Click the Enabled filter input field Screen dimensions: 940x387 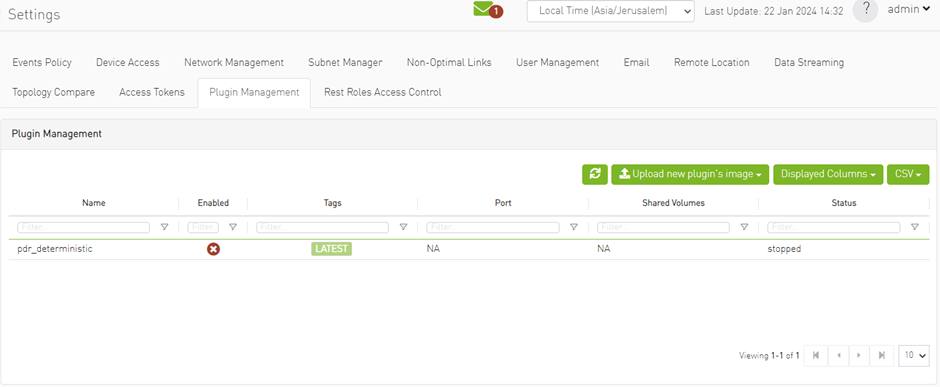pos(203,228)
